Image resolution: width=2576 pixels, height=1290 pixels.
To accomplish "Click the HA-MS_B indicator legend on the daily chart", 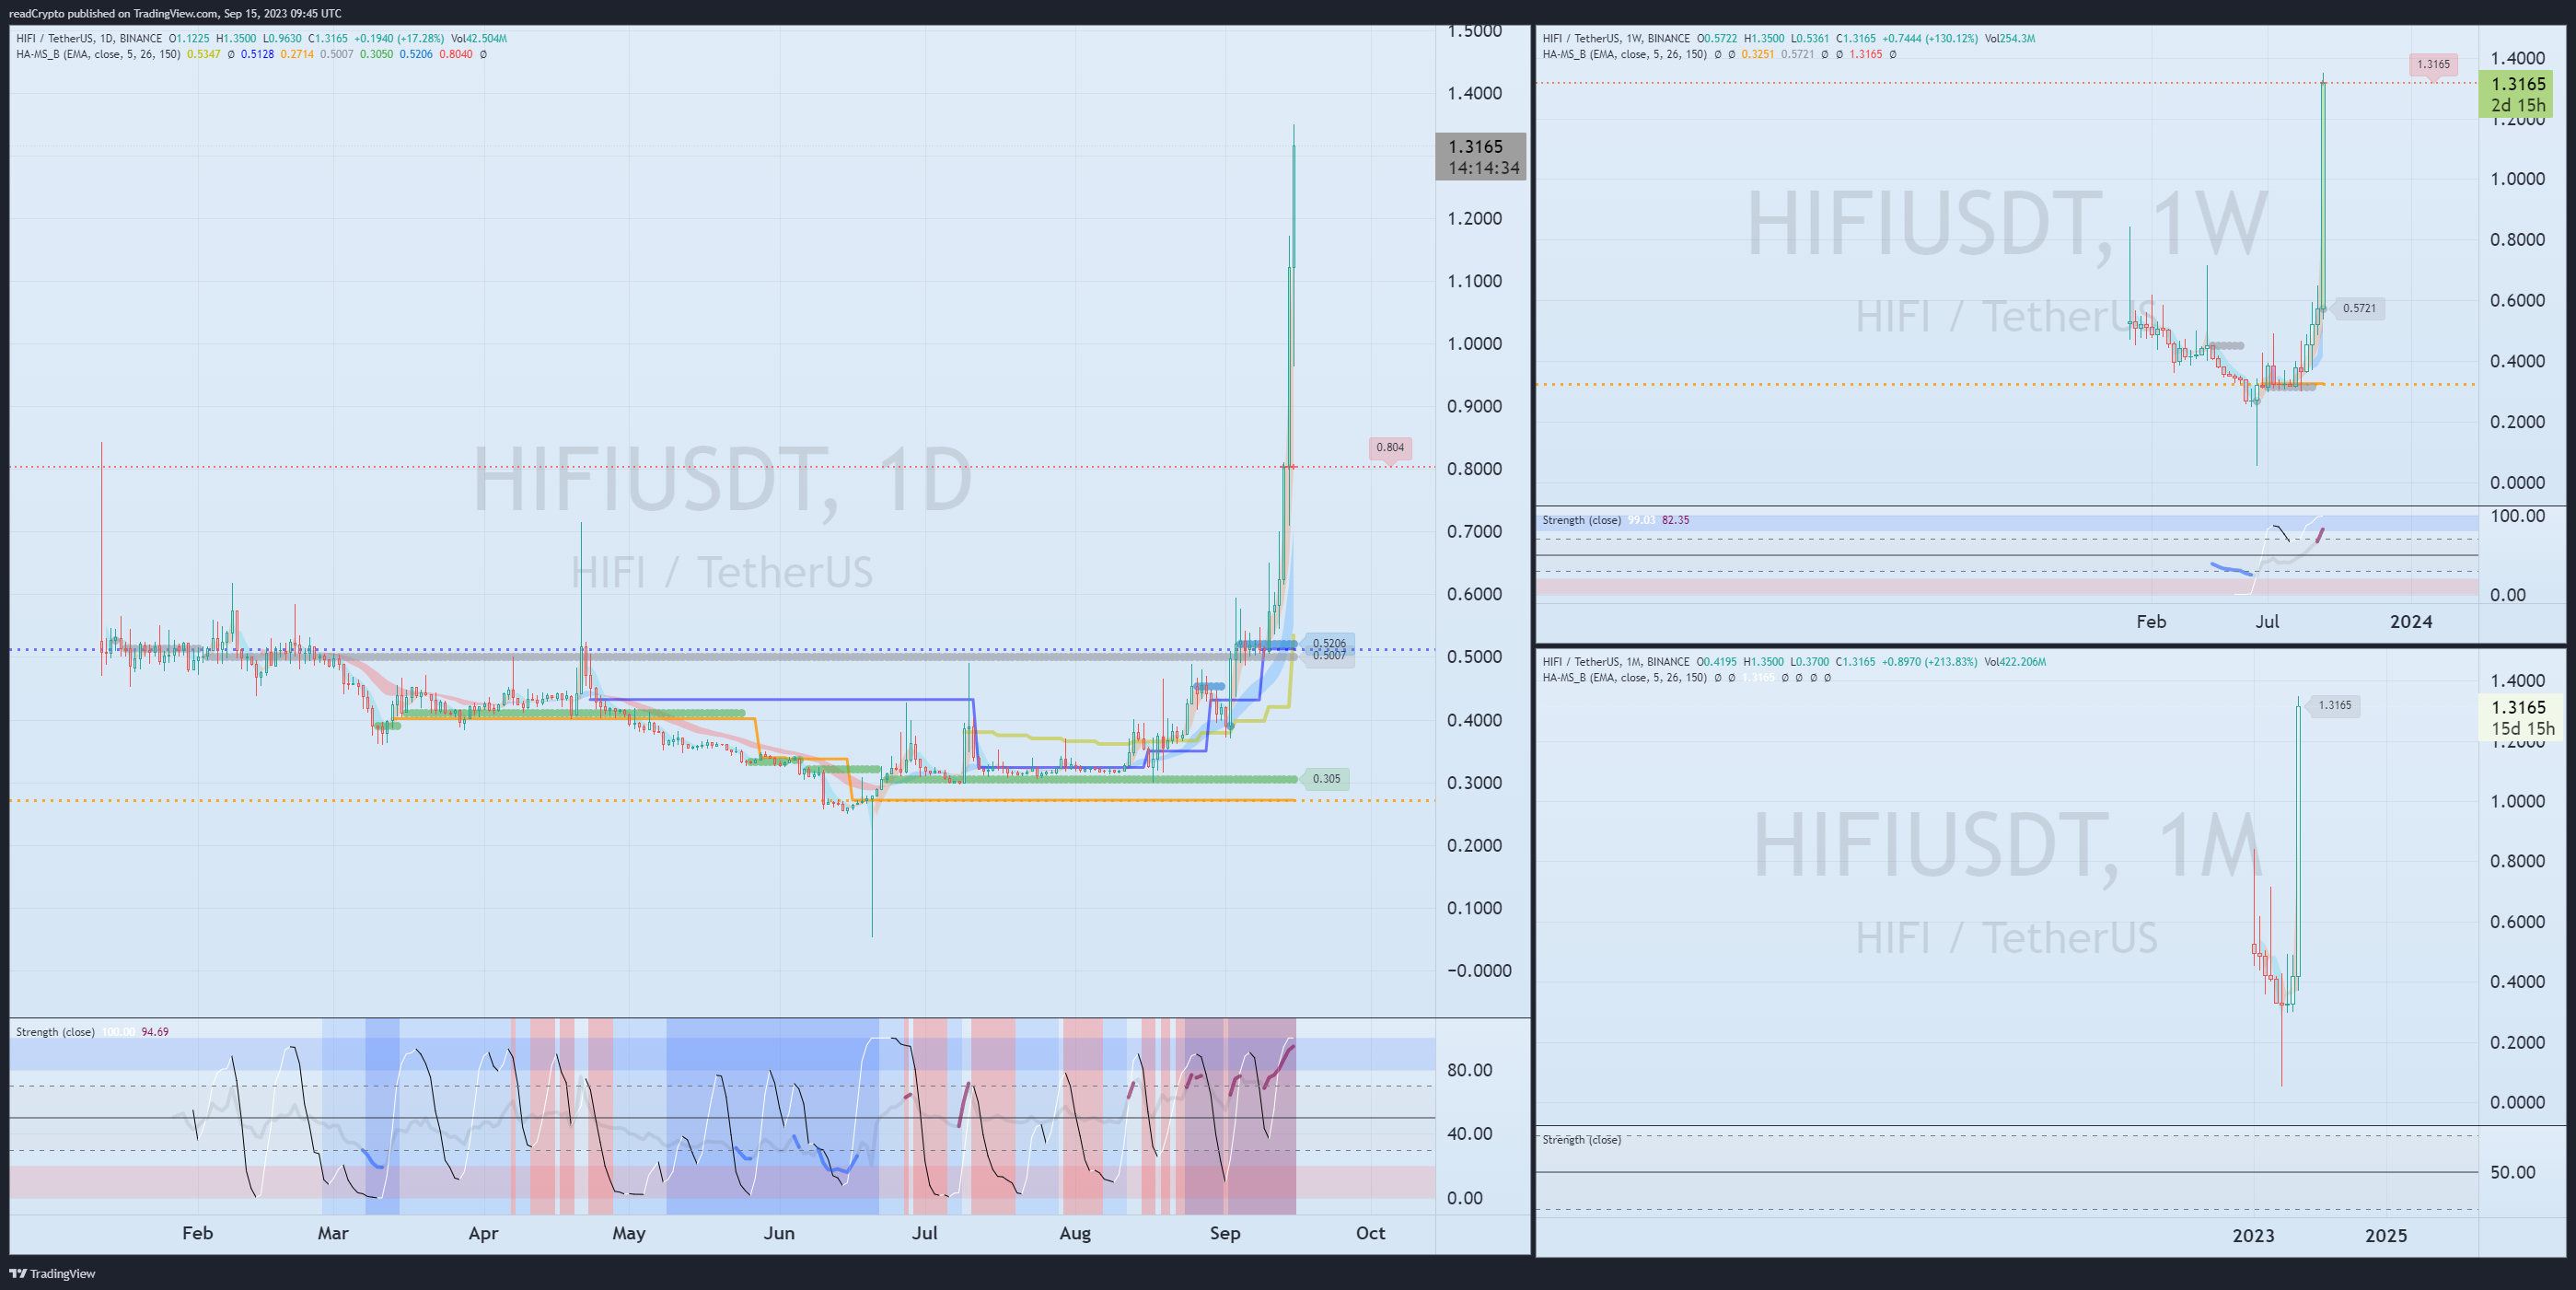I will pos(98,54).
